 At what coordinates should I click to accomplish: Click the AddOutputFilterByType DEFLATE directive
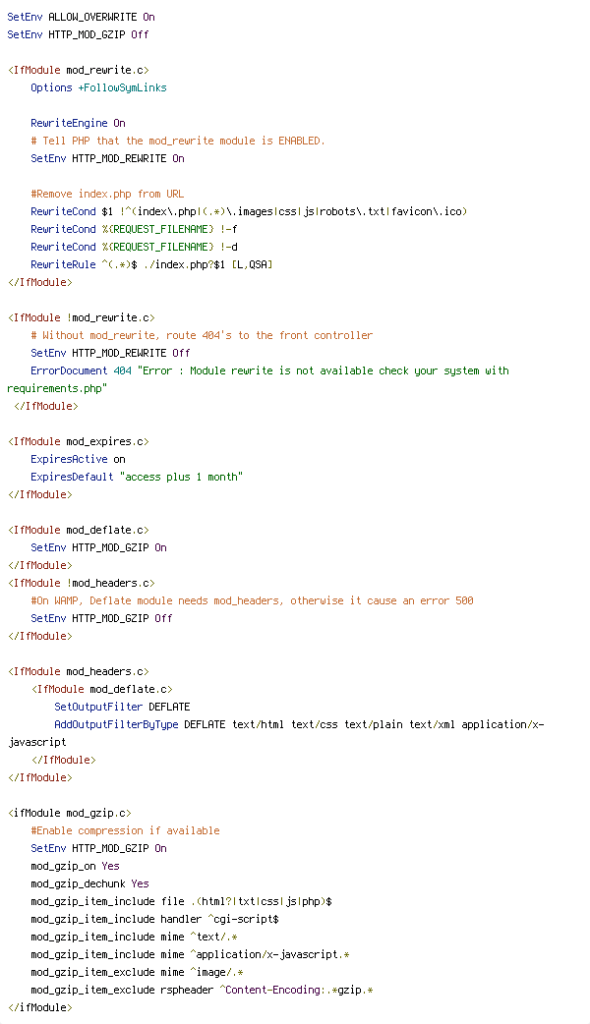pos(299,724)
